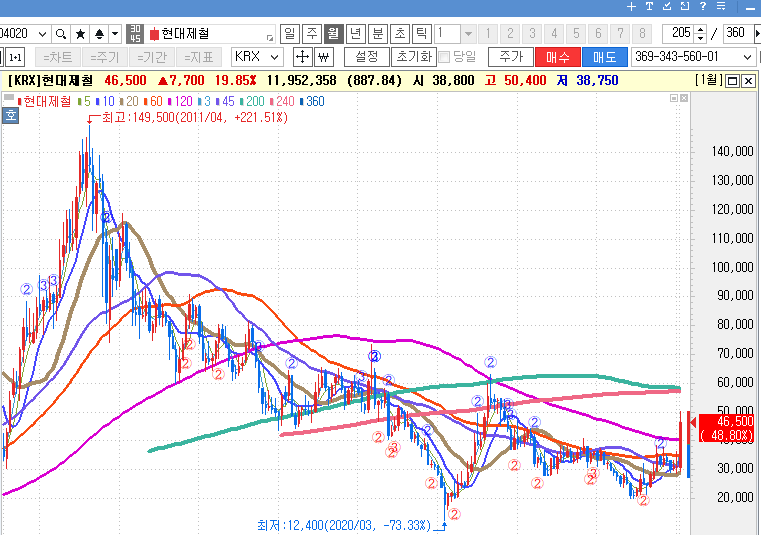Switch chart to daily (일) period
The width and height of the screenshot is (761, 535).
[x=290, y=33]
